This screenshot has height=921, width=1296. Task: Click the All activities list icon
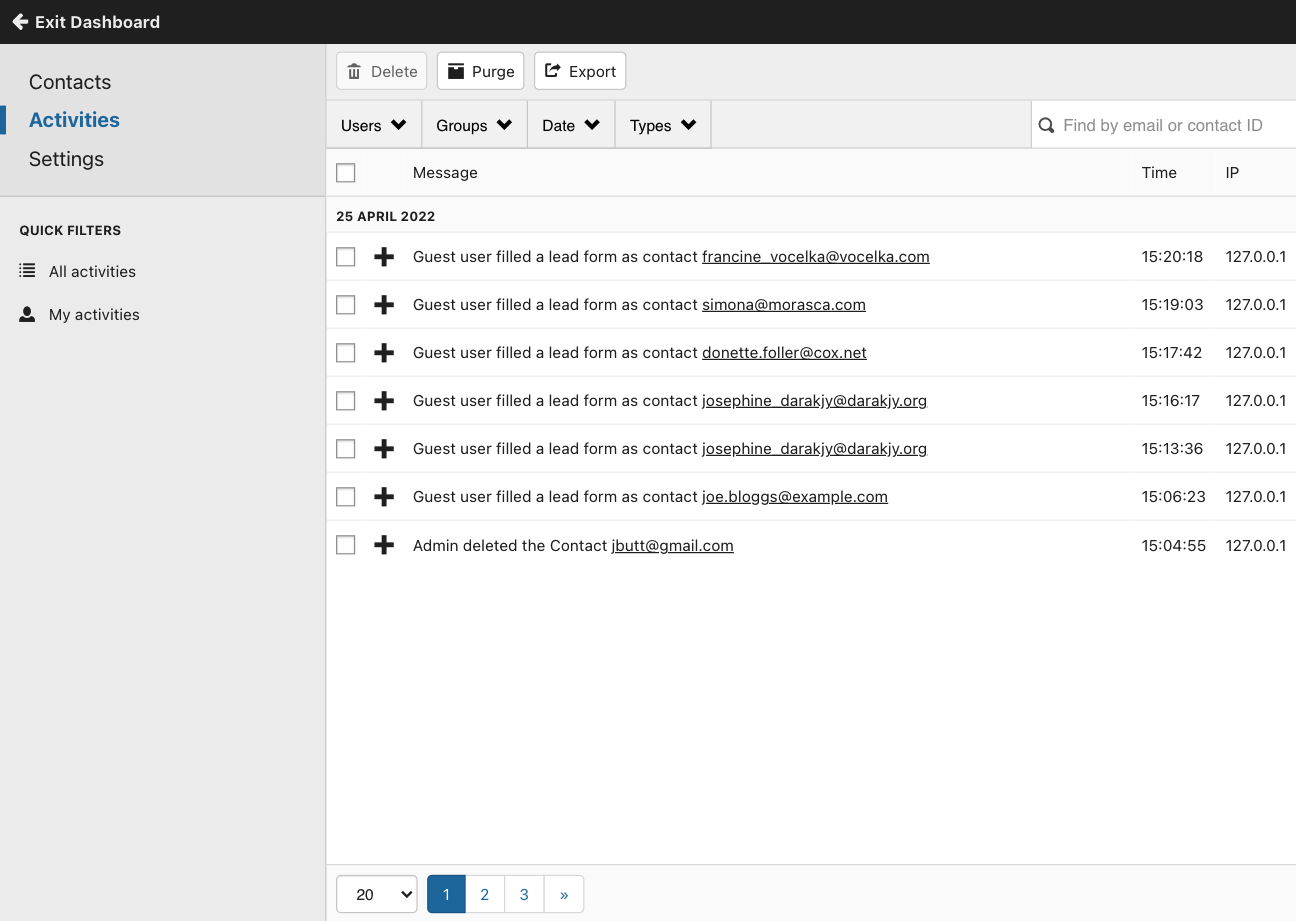tap(28, 271)
